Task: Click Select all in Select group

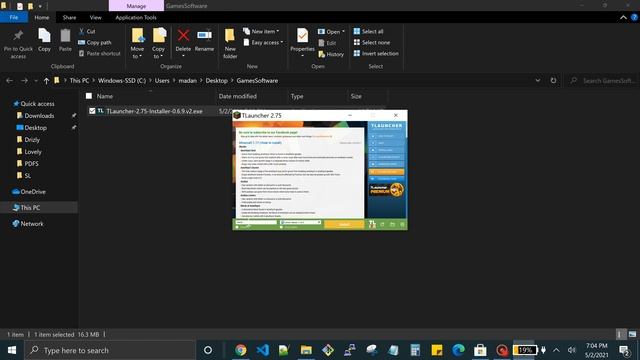Action: coord(369,31)
